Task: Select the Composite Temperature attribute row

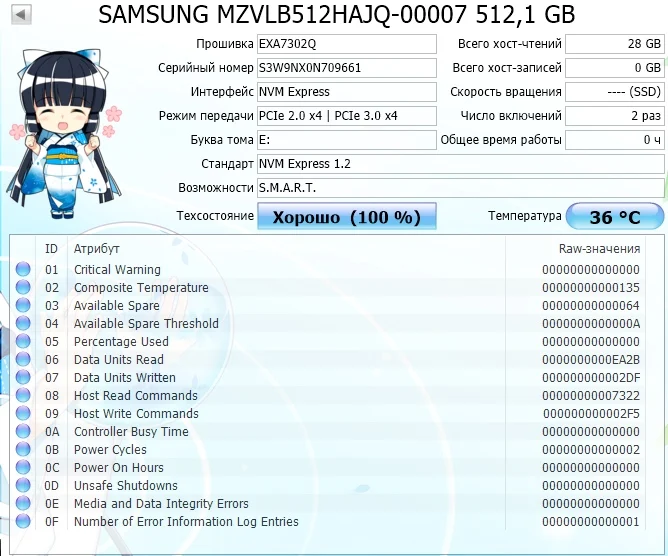Action: click(328, 287)
